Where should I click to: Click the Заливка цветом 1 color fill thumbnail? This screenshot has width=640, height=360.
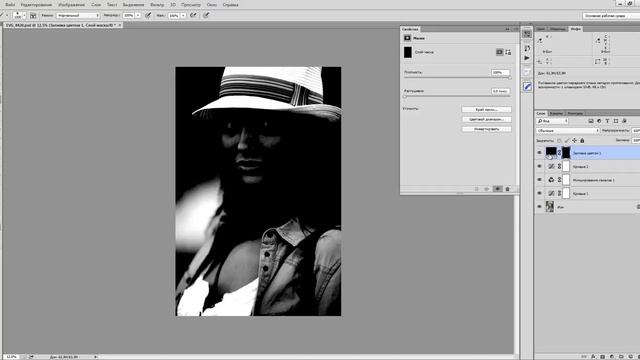551,152
